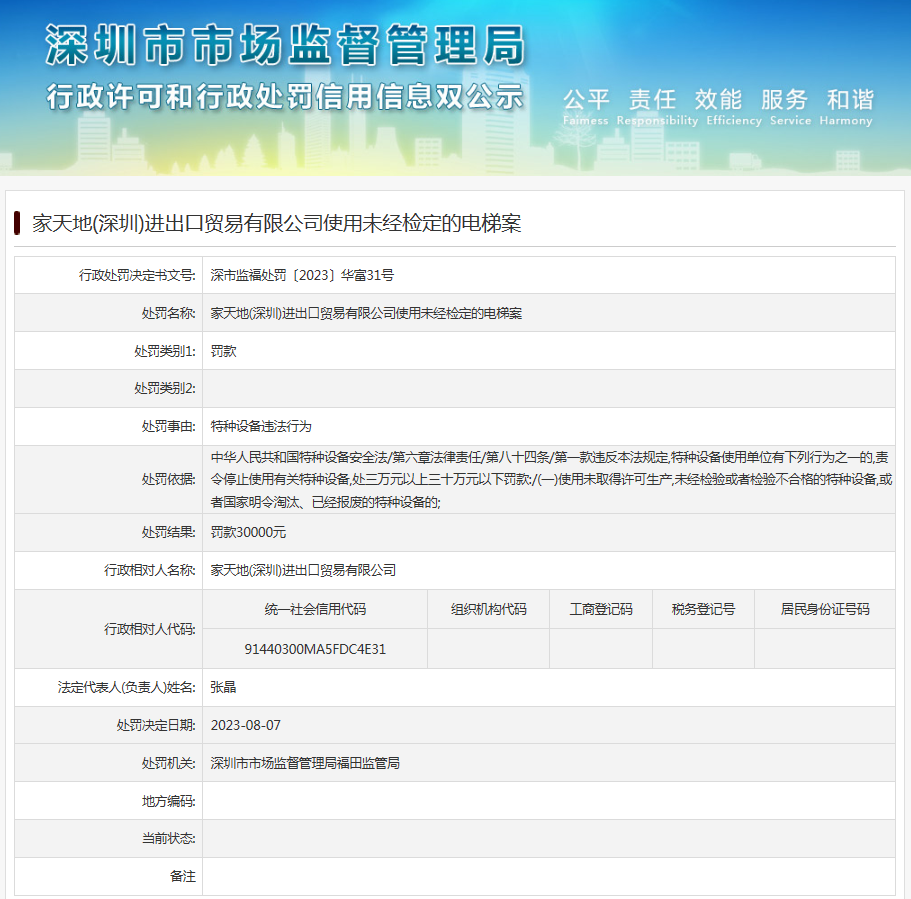
Task: Click the 组织机构代码 column header
Action: click(488, 609)
